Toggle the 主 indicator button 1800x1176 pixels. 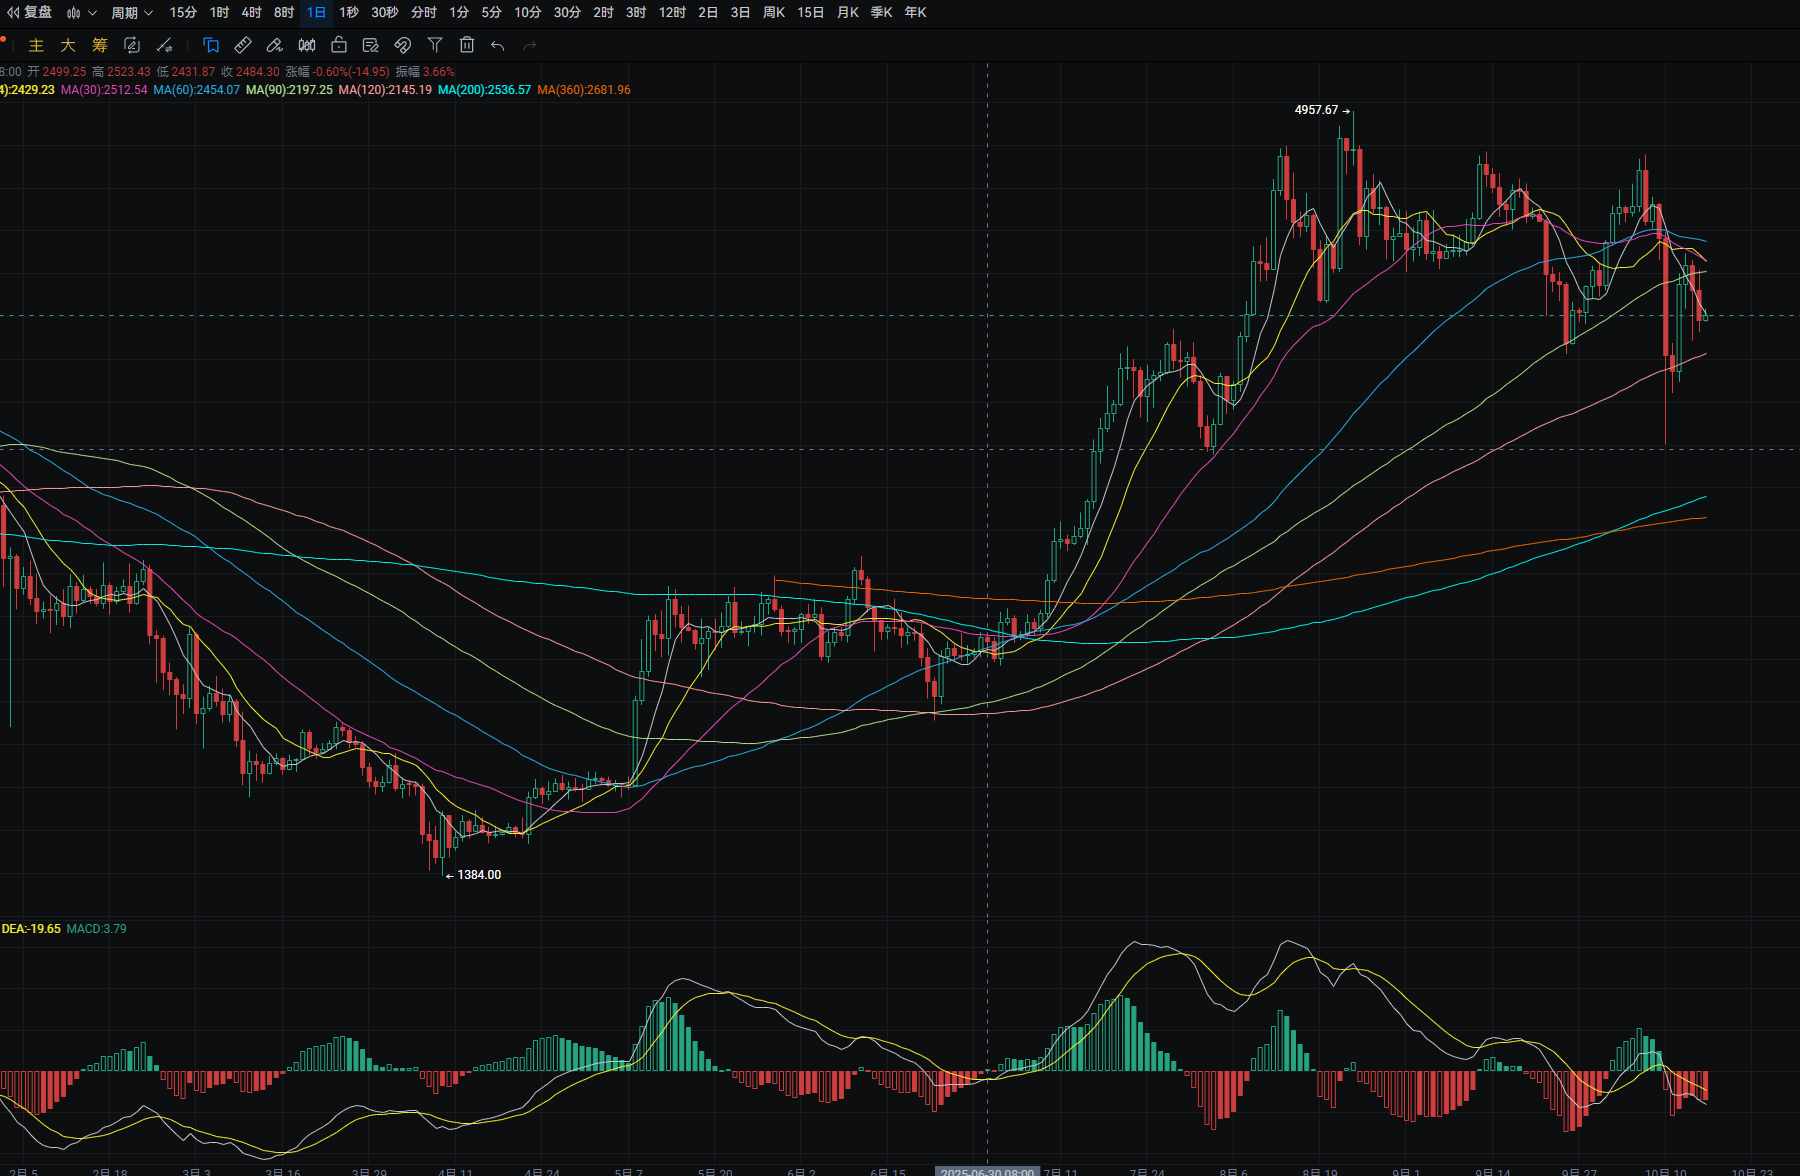36,45
